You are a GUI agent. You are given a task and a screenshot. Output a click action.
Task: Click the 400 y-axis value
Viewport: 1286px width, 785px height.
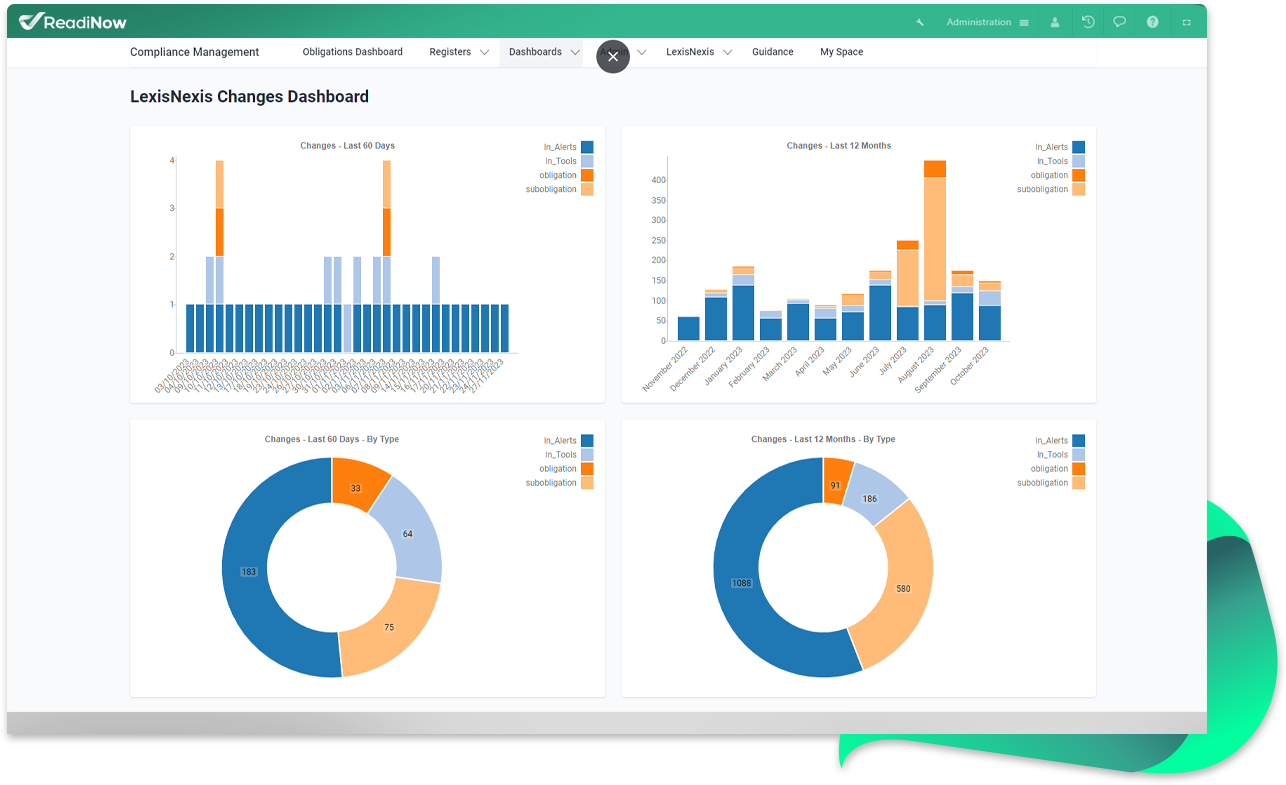point(659,180)
